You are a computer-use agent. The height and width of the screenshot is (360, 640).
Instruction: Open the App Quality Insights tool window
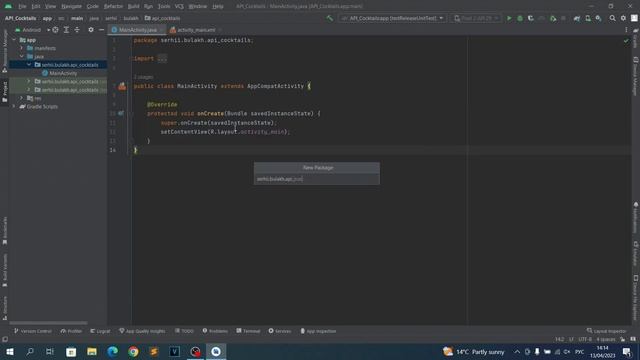(142, 331)
